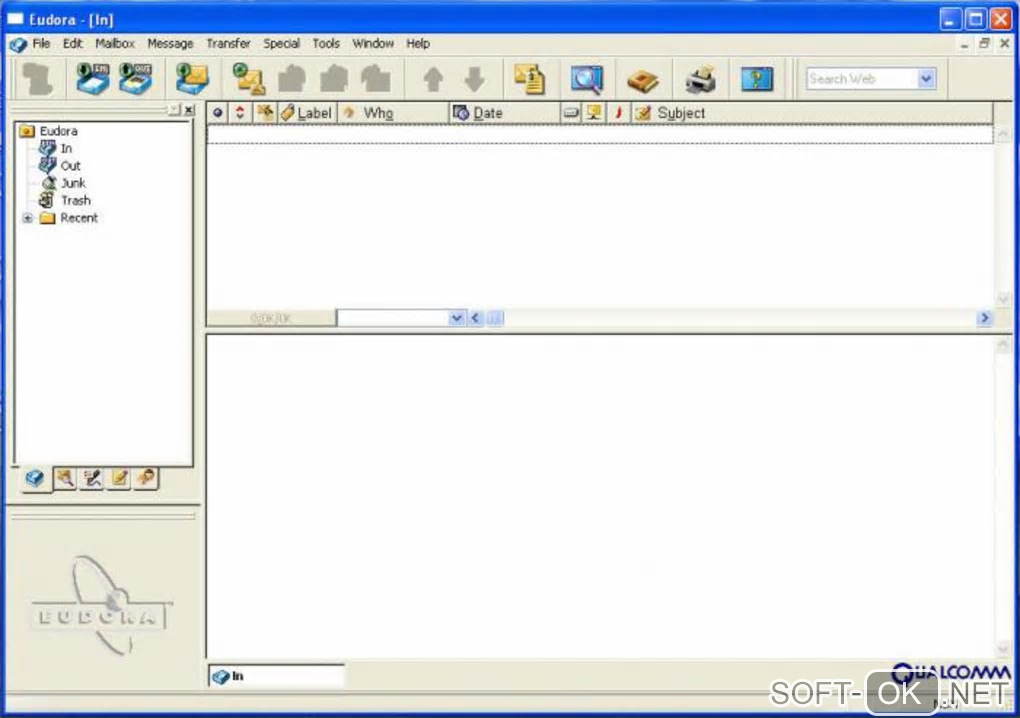This screenshot has width=1020, height=718.
Task: Click the Delete Message toolbar icon
Action: (37, 79)
